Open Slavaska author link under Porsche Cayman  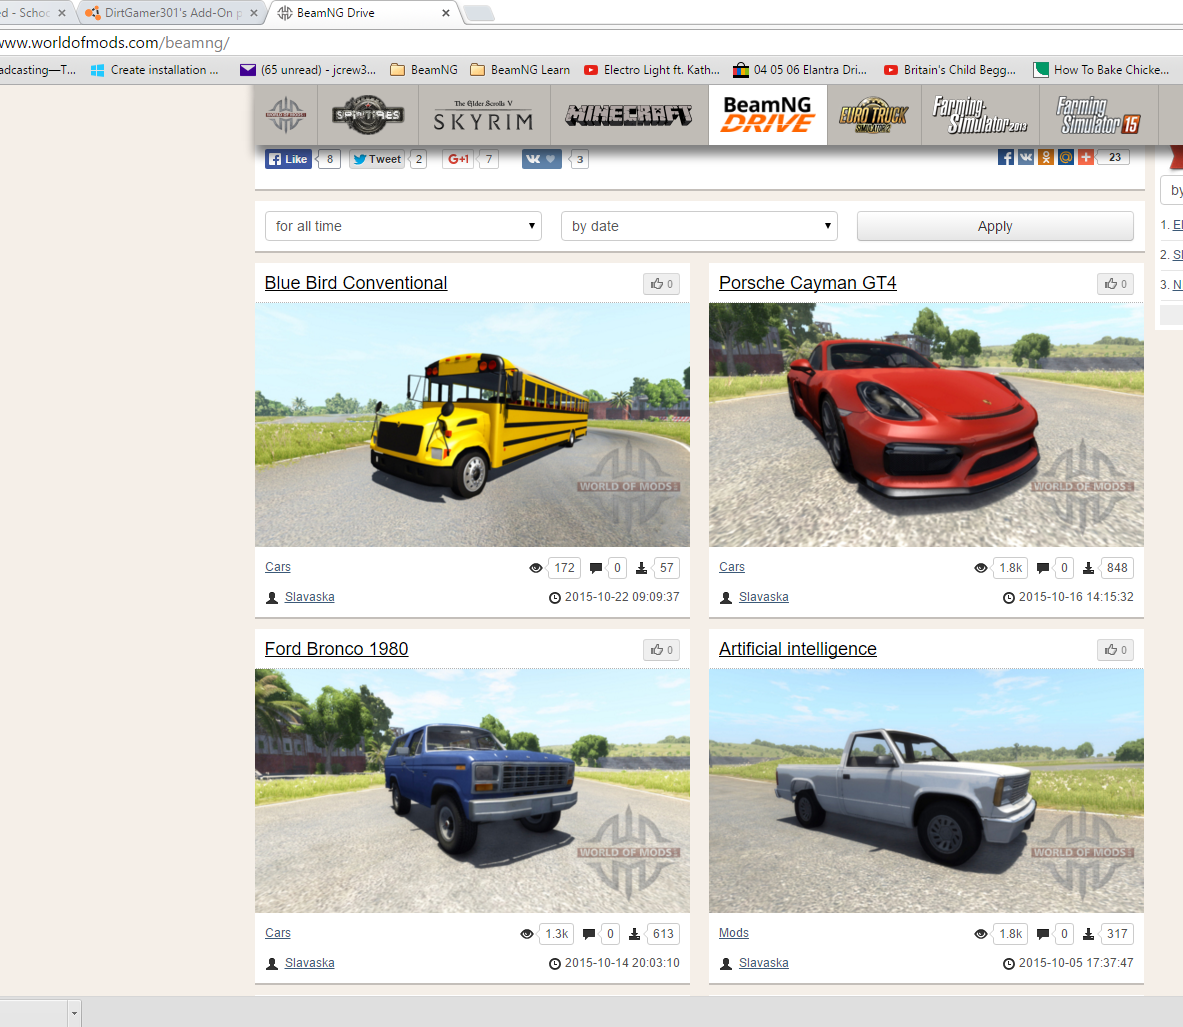[x=764, y=597]
